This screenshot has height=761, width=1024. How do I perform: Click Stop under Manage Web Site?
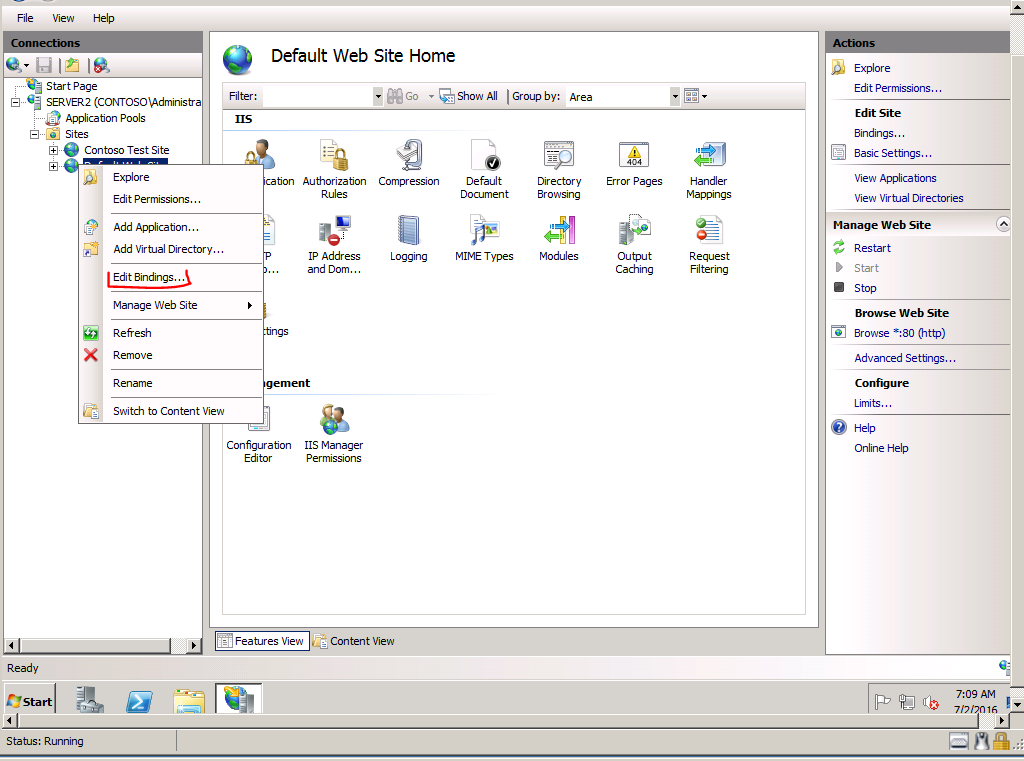coord(865,288)
